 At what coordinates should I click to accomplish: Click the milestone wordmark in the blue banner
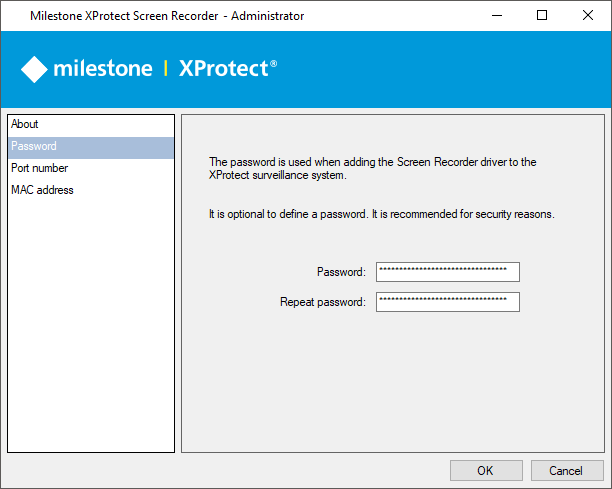(103, 69)
